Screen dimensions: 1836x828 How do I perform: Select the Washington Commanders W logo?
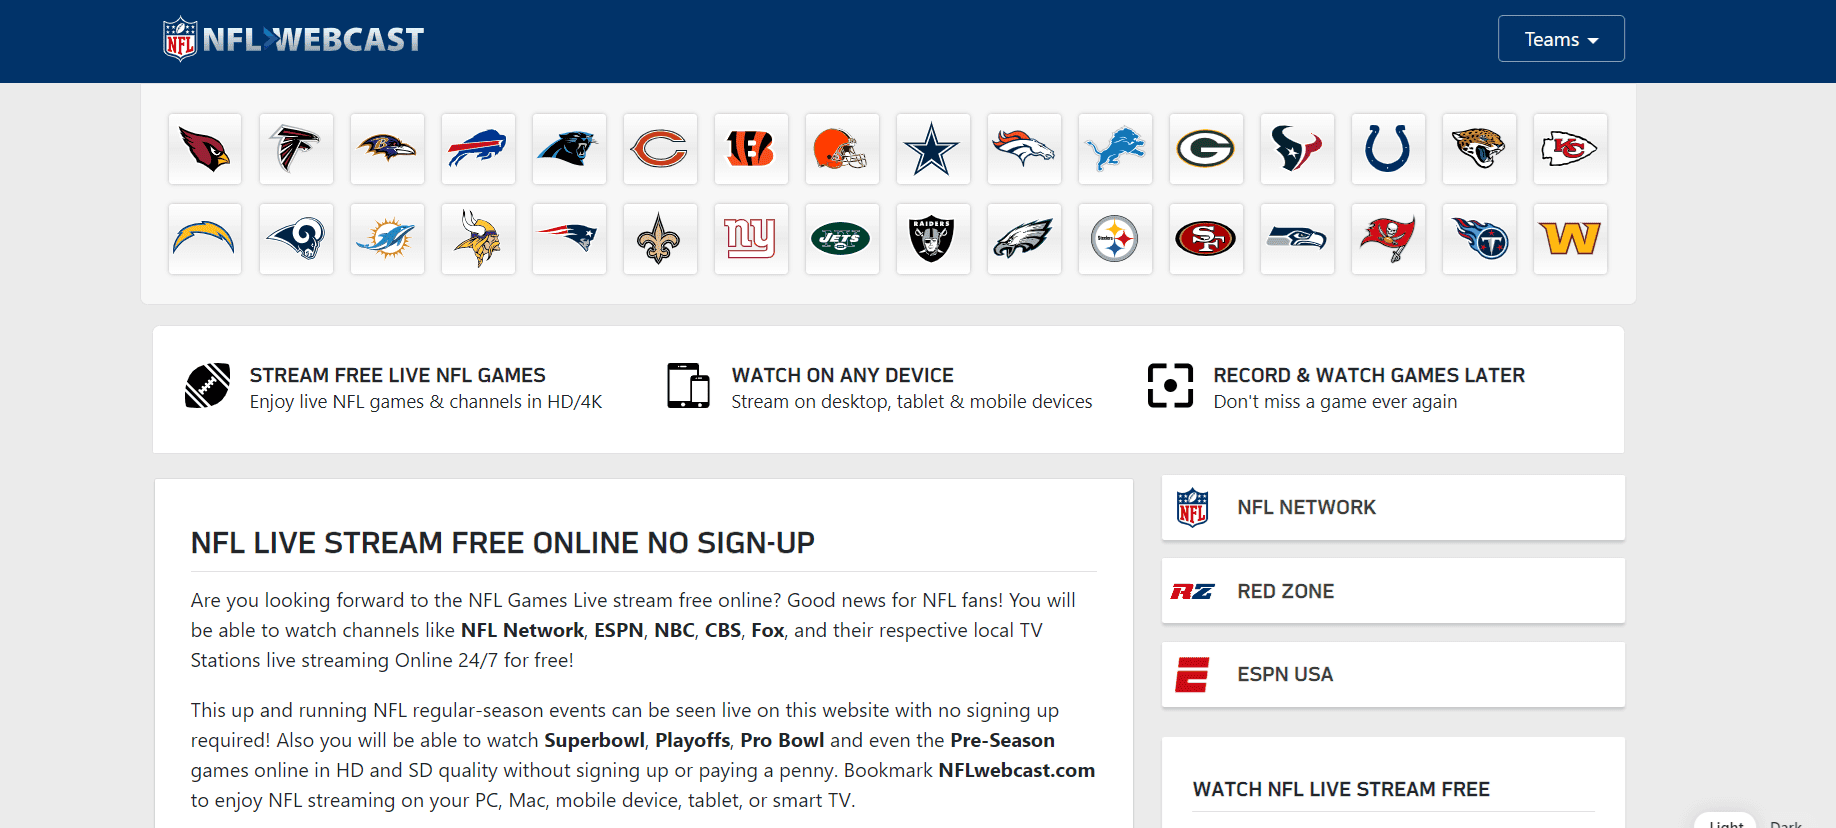(x=1570, y=239)
